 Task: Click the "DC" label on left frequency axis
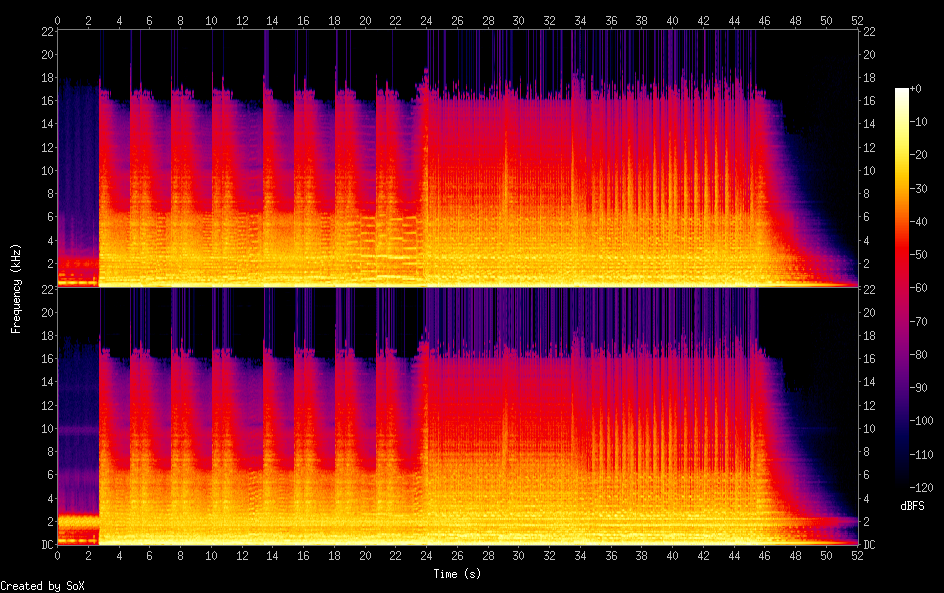pos(48,545)
